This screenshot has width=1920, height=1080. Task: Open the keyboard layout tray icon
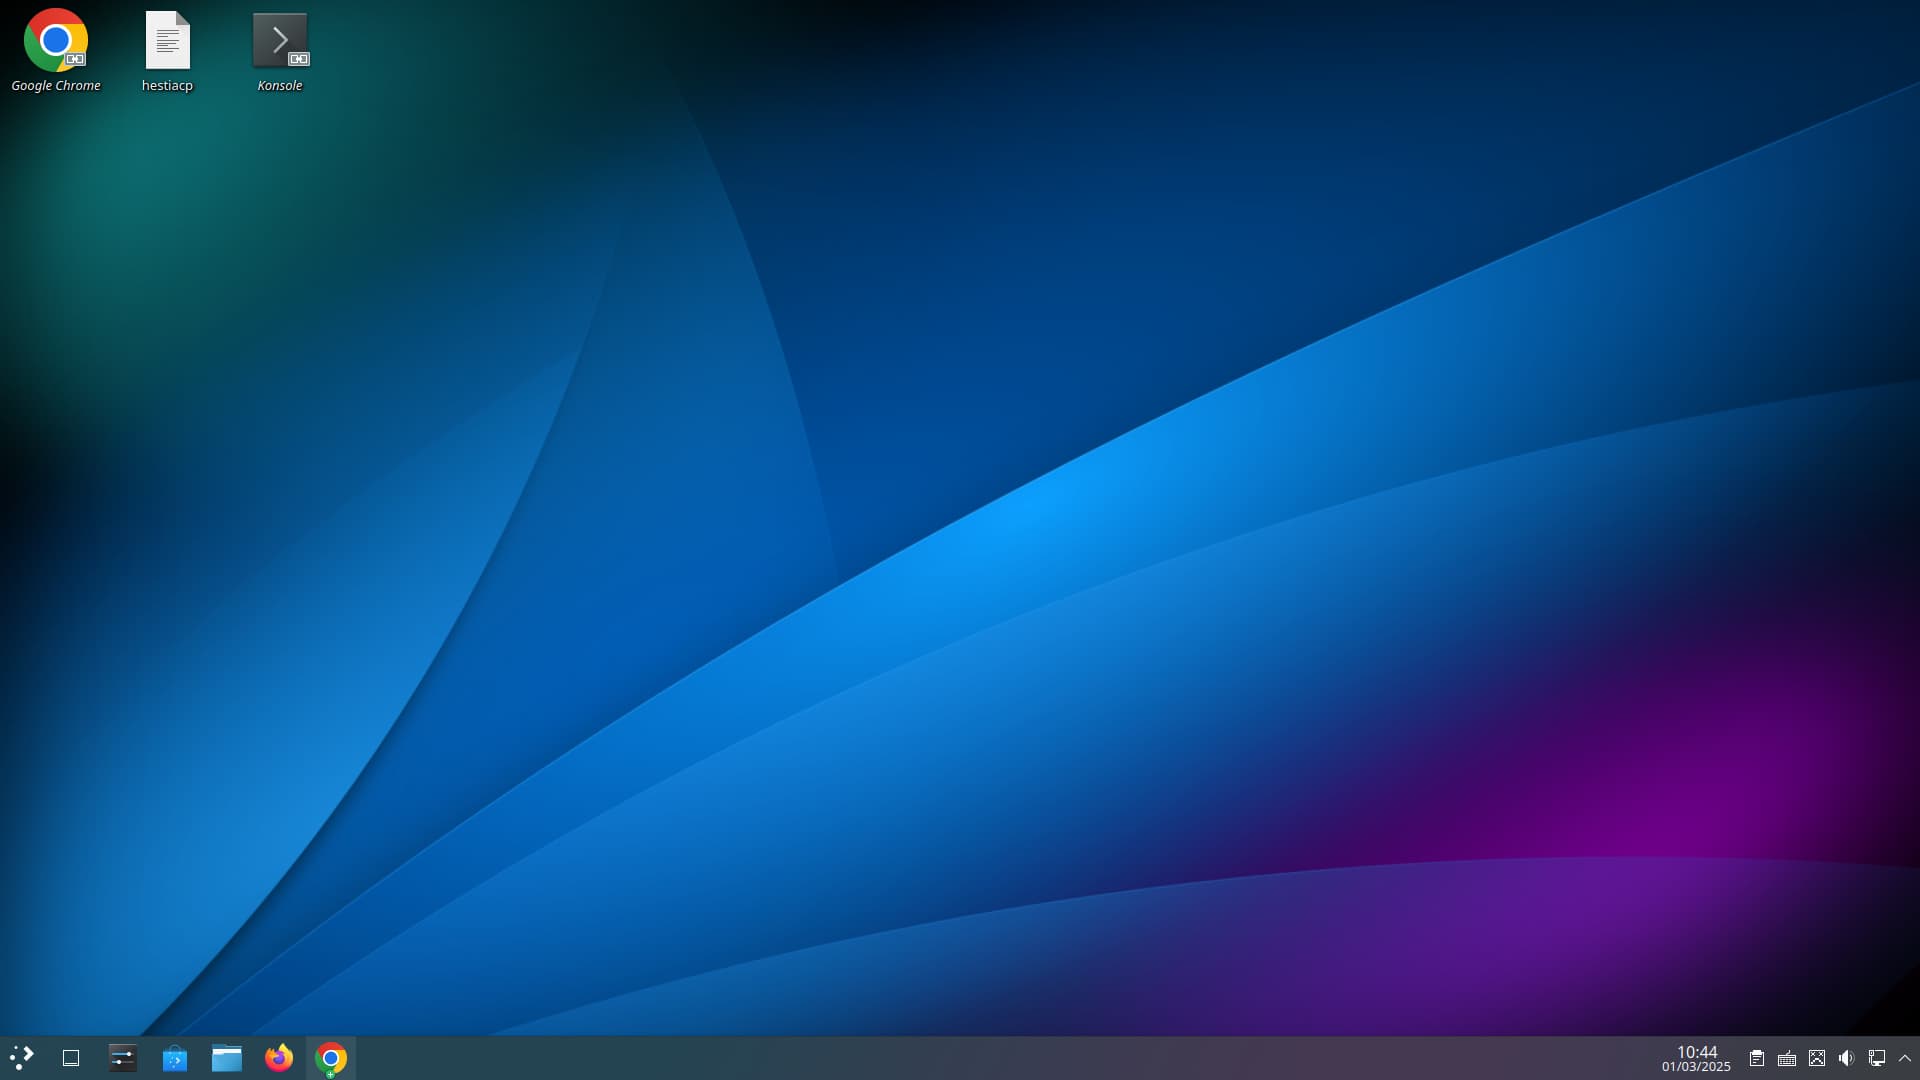tap(1787, 1058)
